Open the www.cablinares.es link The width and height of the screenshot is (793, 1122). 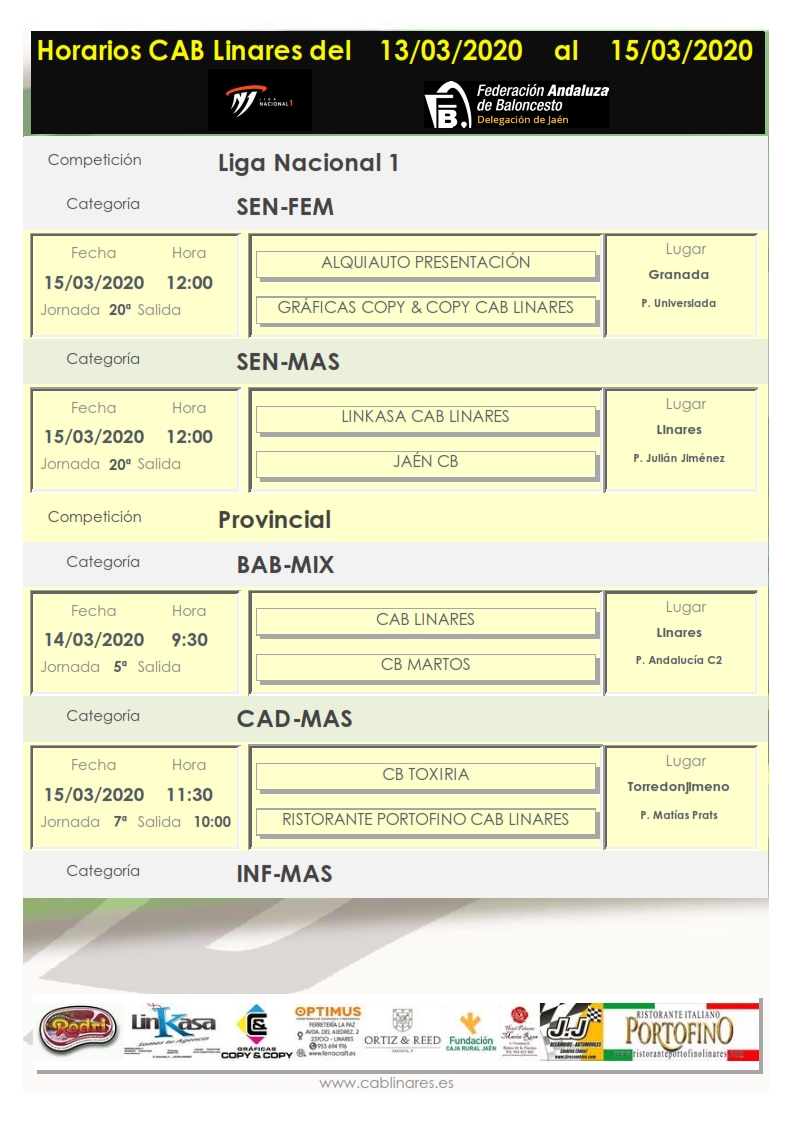point(385,1083)
